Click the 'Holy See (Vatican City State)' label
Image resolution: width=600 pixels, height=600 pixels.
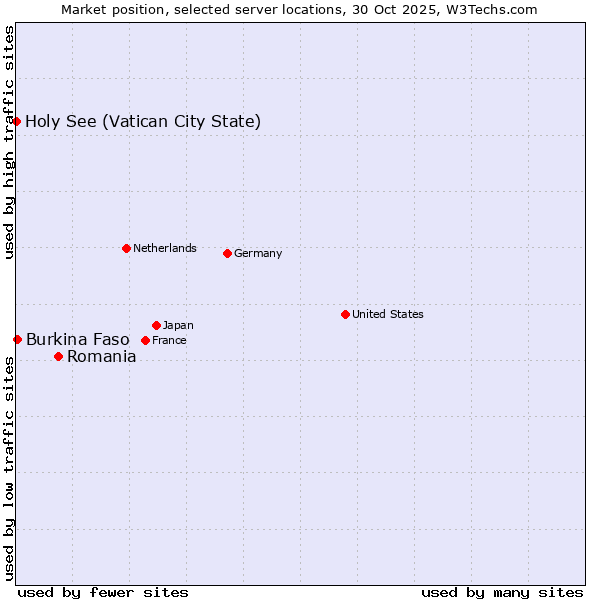[x=143, y=122]
